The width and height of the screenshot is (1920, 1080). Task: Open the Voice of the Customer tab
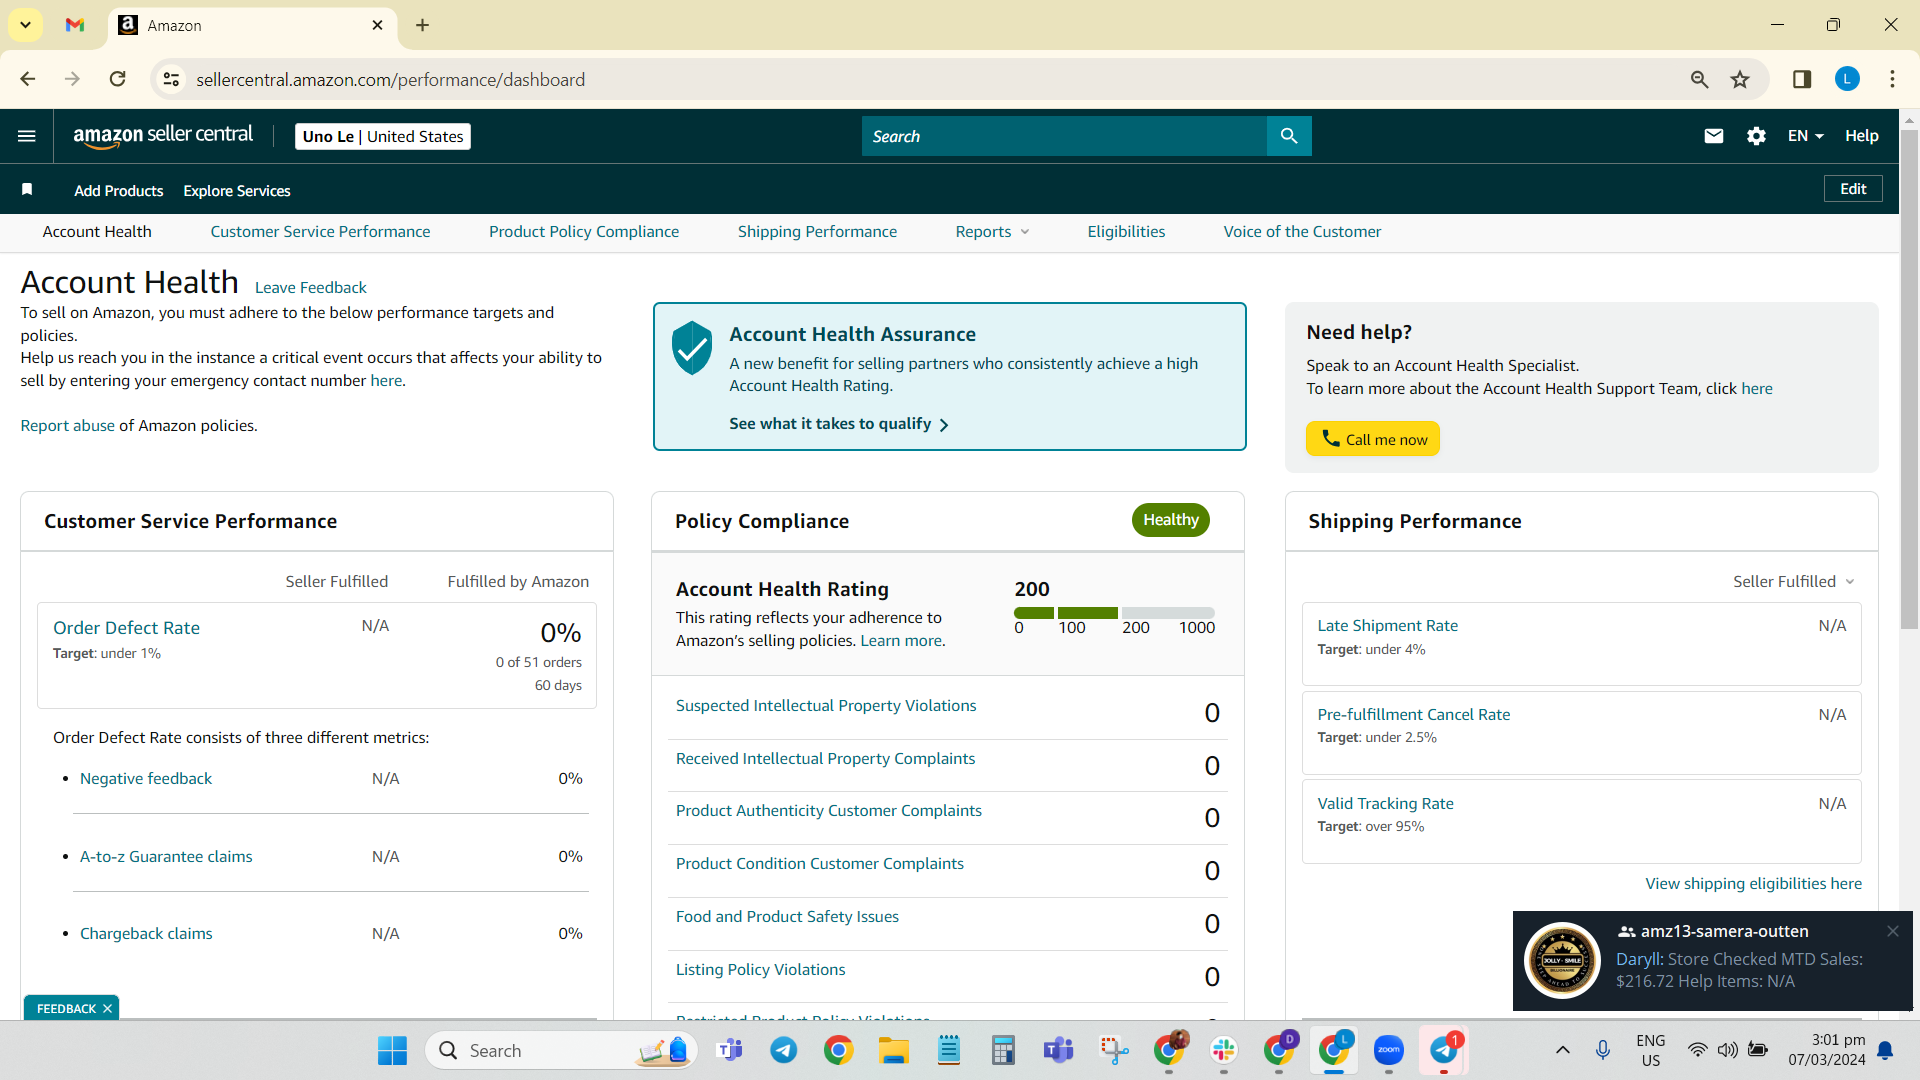[x=1302, y=232]
